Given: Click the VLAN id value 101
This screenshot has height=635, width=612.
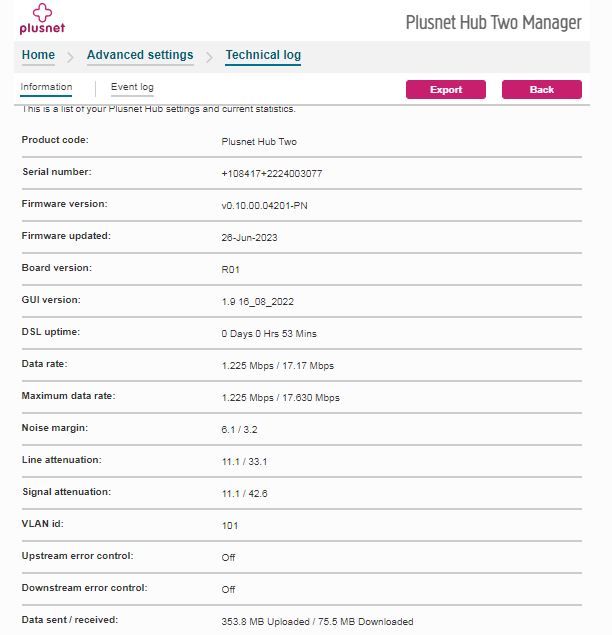Looking at the screenshot, I should point(229,526).
